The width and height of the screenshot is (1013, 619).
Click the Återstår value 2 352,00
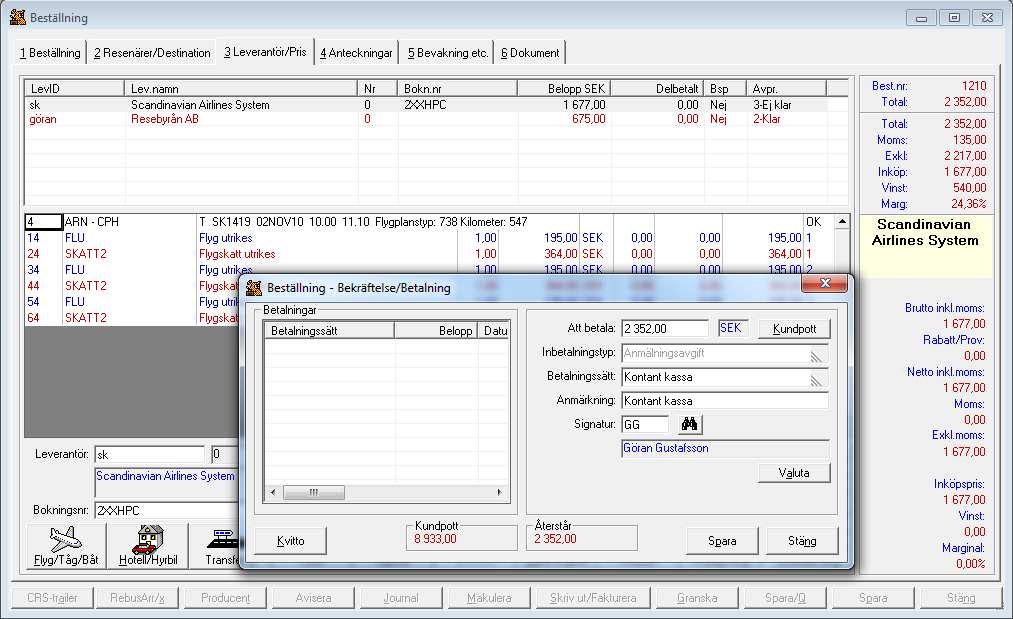pyautogui.click(x=556, y=539)
